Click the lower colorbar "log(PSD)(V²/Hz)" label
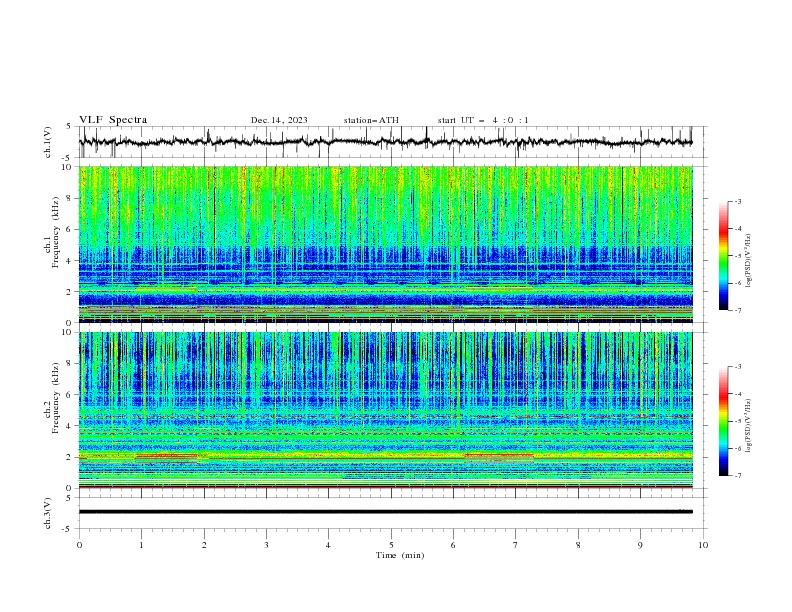Screen dimensions: 792x612 748,426
